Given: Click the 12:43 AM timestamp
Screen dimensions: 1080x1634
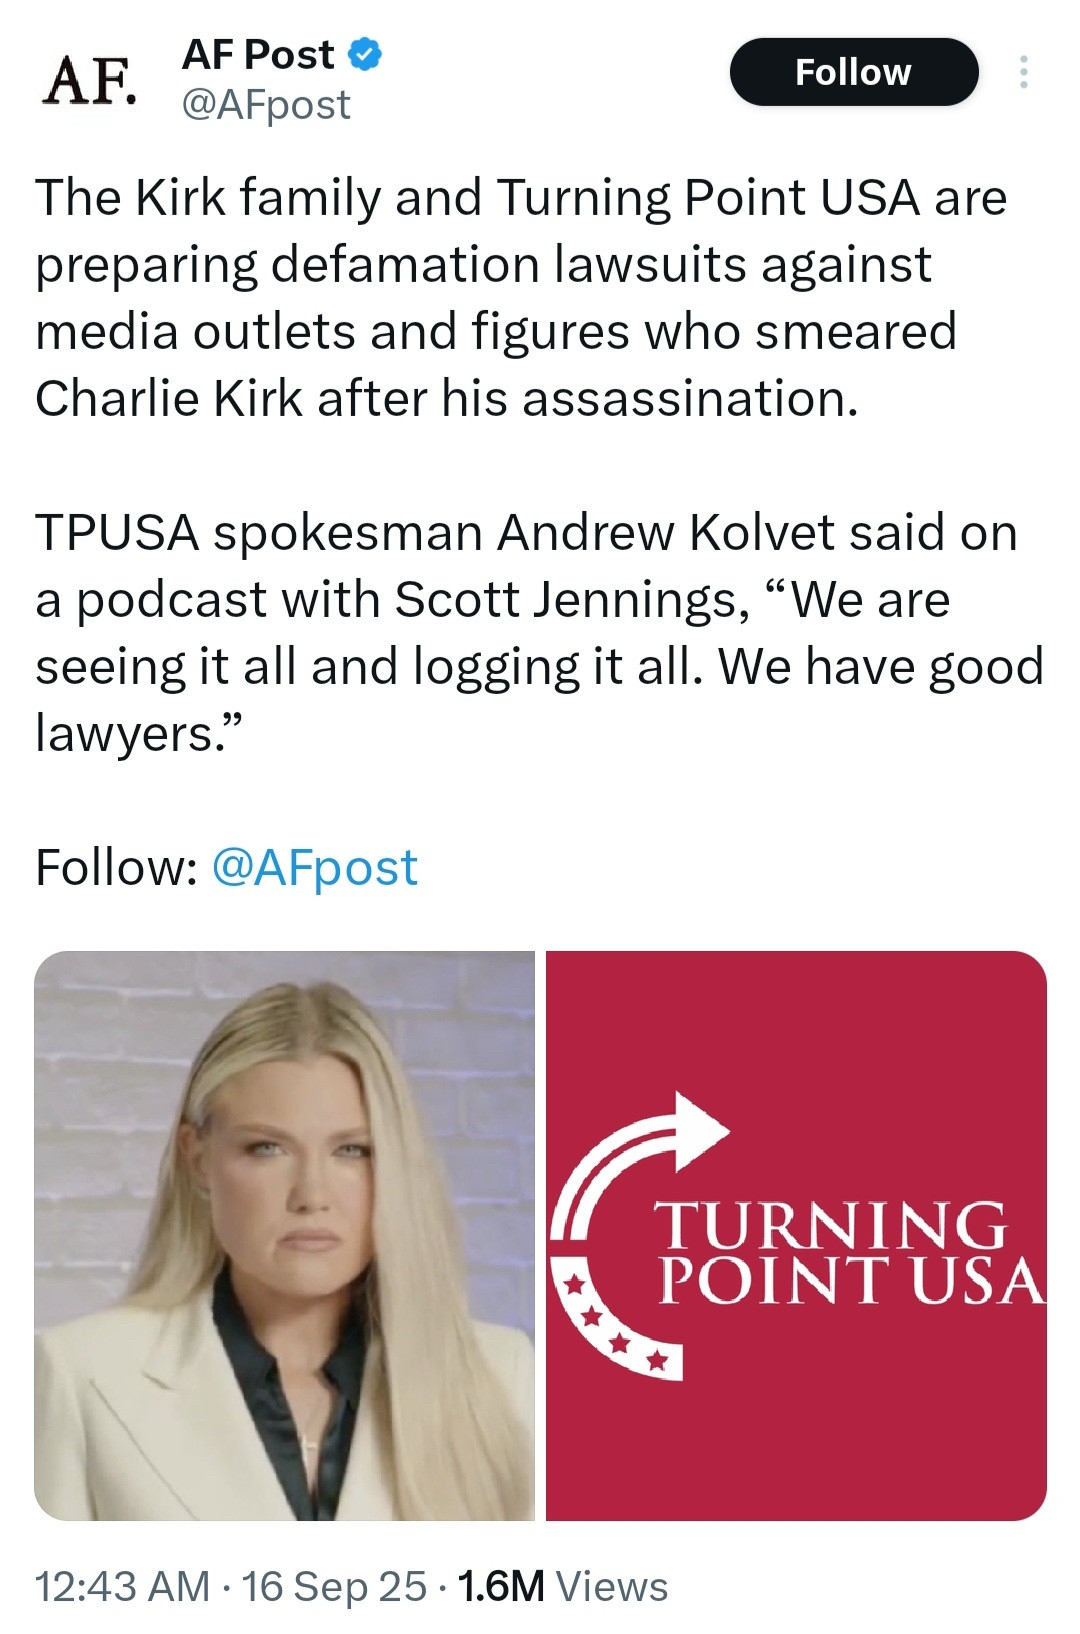Looking at the screenshot, I should (122, 1587).
